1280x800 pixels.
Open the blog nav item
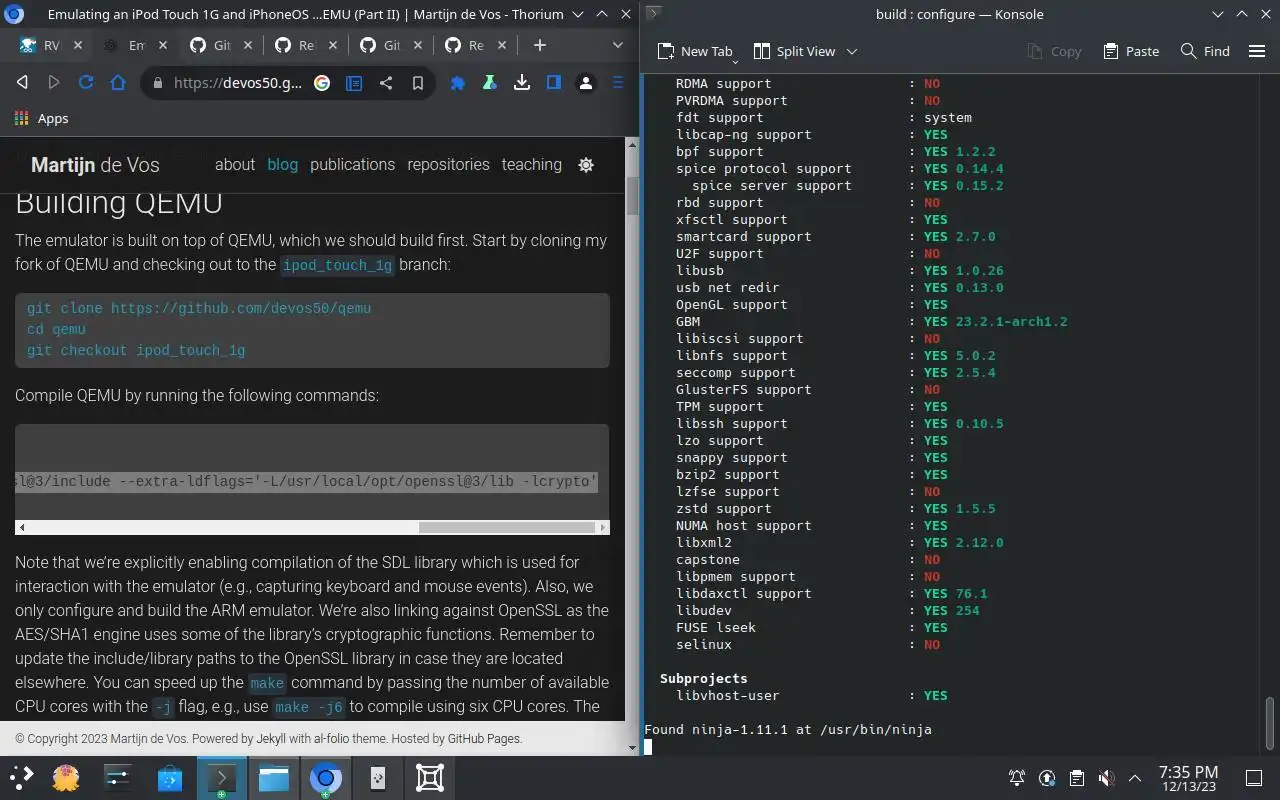click(282, 164)
